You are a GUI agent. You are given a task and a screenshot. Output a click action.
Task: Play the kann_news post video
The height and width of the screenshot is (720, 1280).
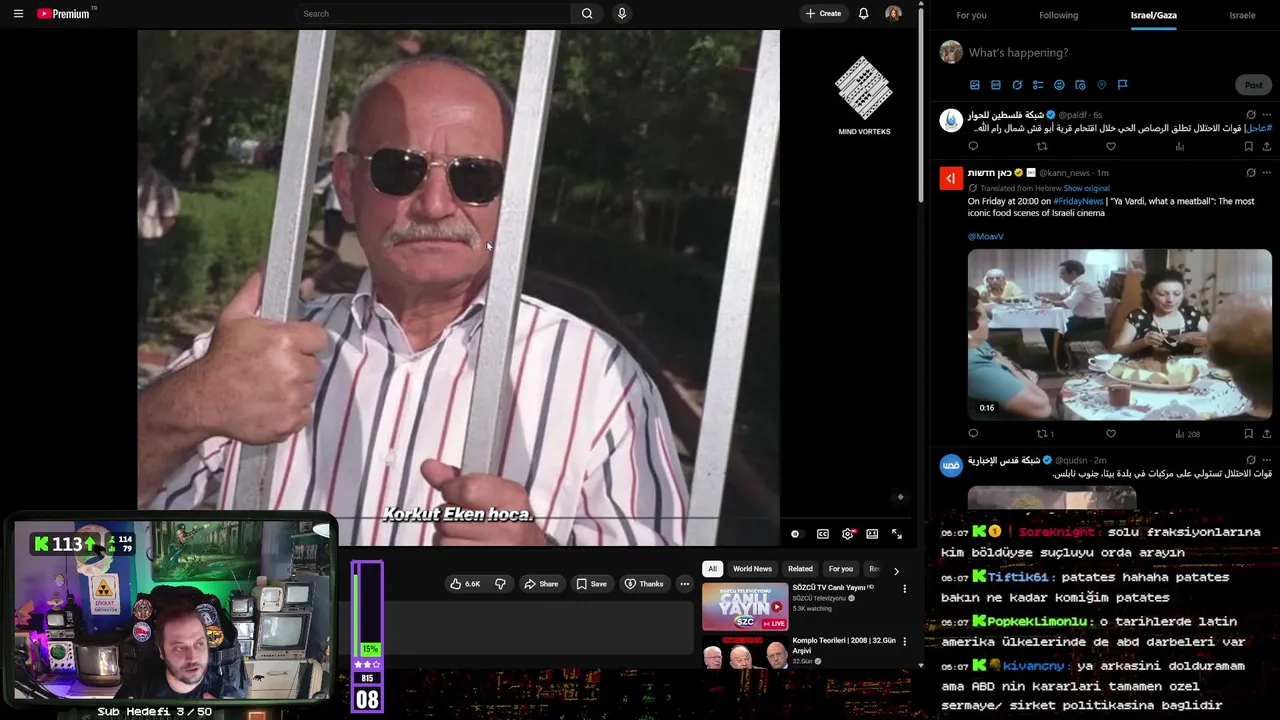point(1120,334)
